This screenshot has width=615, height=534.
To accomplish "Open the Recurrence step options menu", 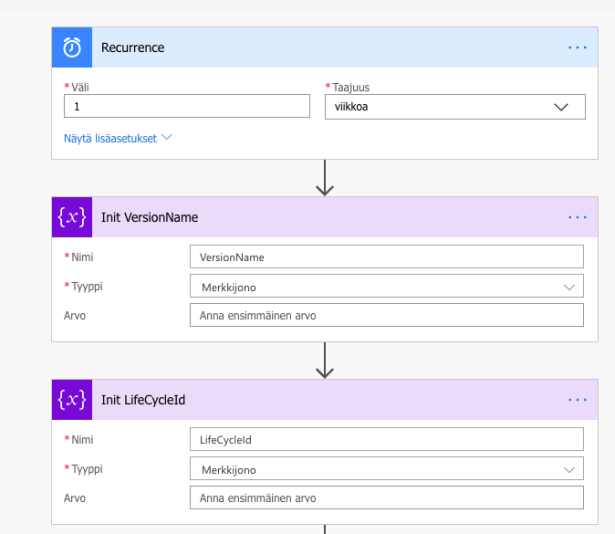I will click(577, 48).
